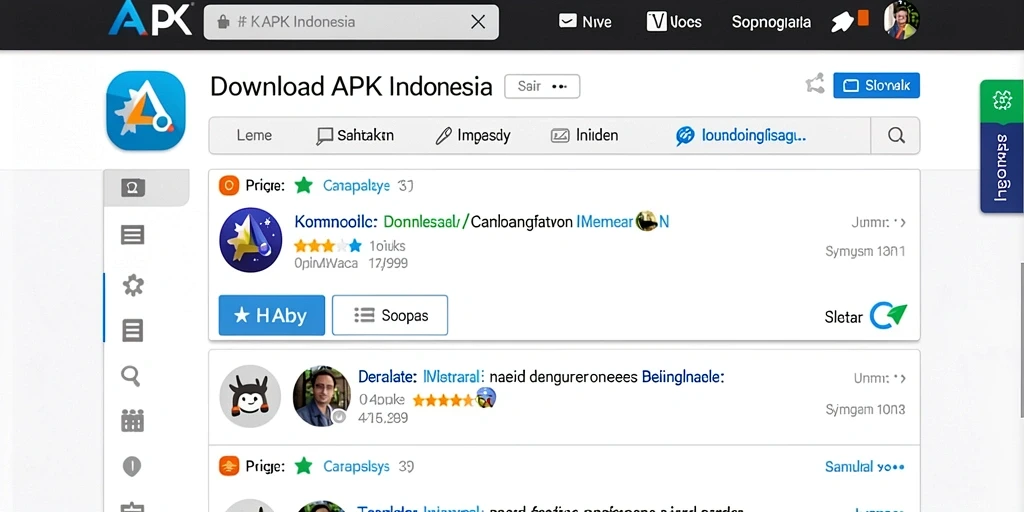1024x512 pixels.
Task: Open the sidebar settings gear
Action: [133, 285]
